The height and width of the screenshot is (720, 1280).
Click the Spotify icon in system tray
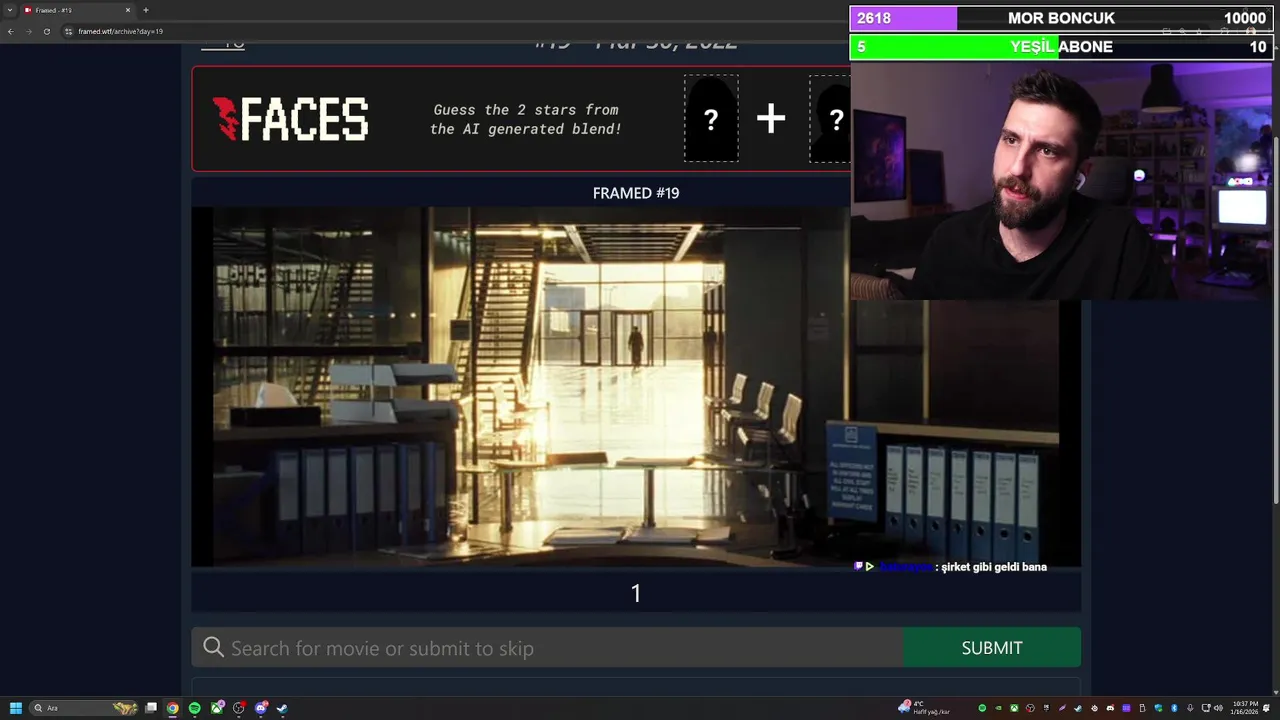(982, 708)
